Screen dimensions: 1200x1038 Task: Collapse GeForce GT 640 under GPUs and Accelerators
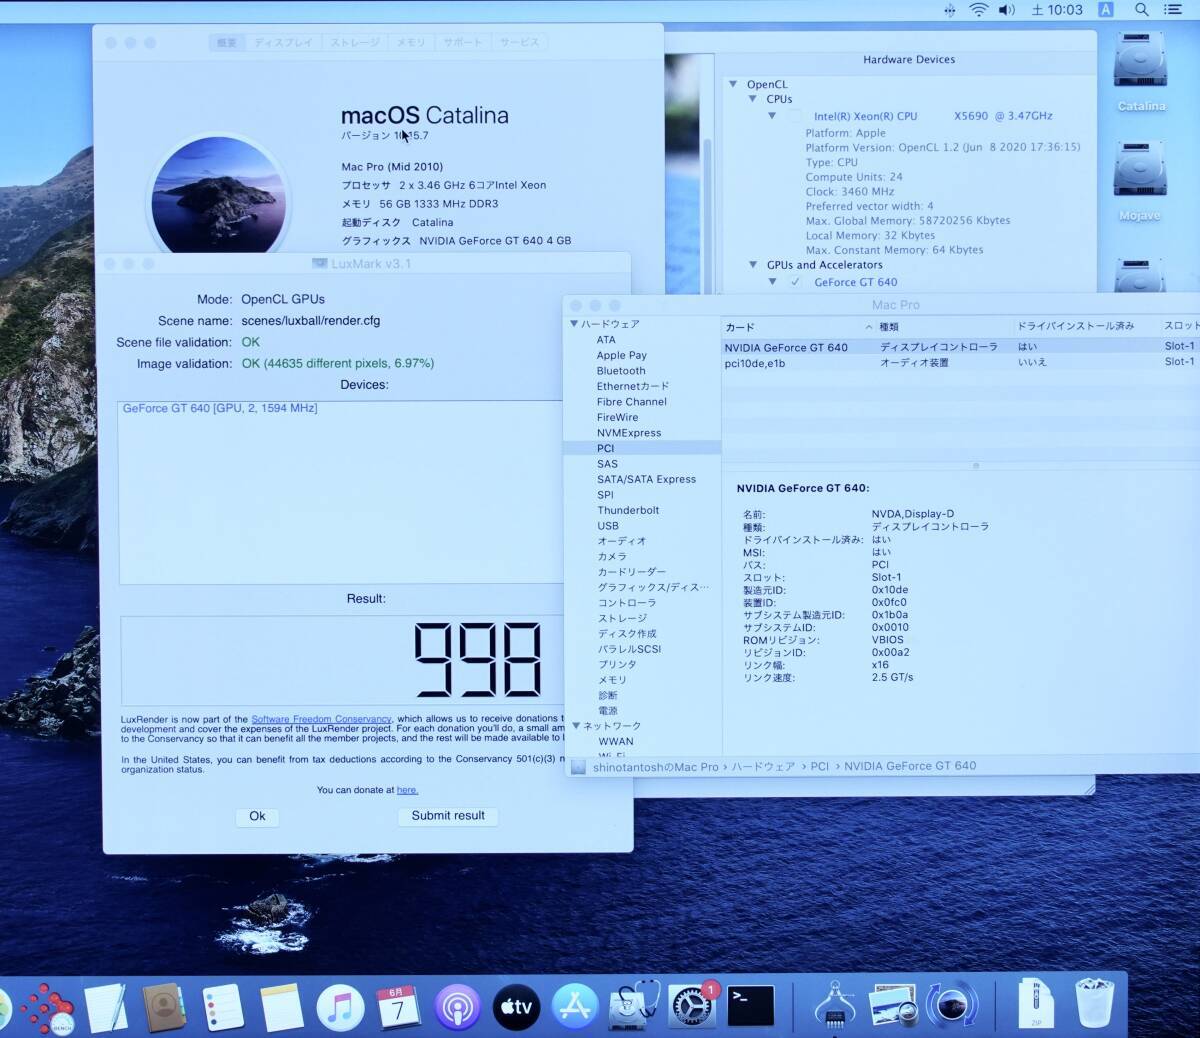click(772, 282)
